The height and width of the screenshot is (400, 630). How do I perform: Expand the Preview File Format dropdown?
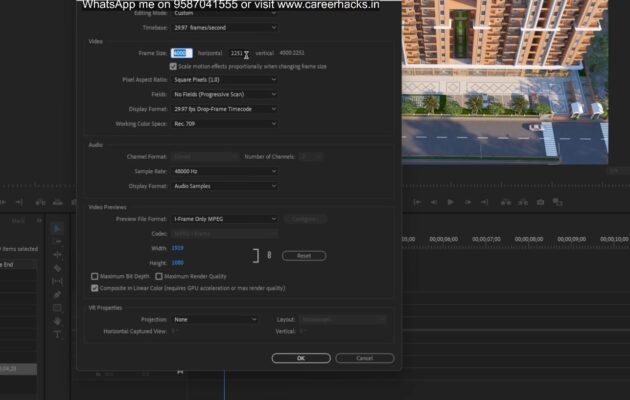(224, 218)
